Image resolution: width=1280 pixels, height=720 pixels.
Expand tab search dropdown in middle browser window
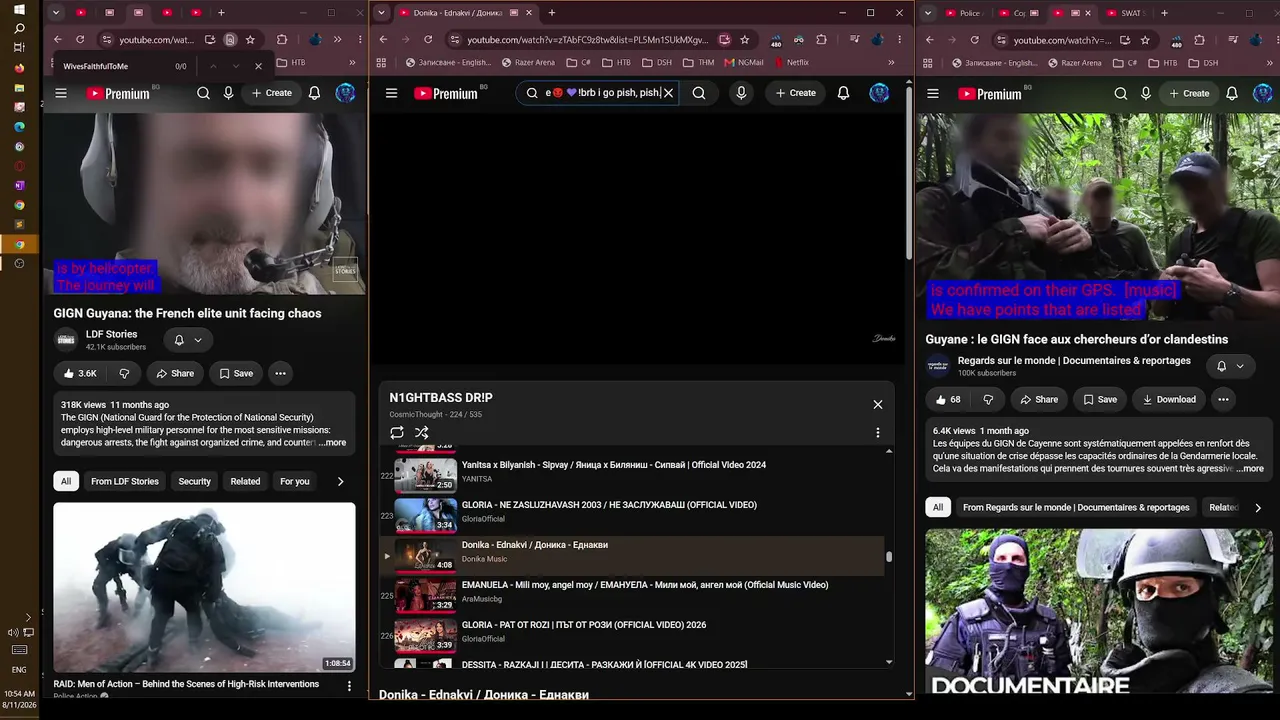pyautogui.click(x=381, y=13)
